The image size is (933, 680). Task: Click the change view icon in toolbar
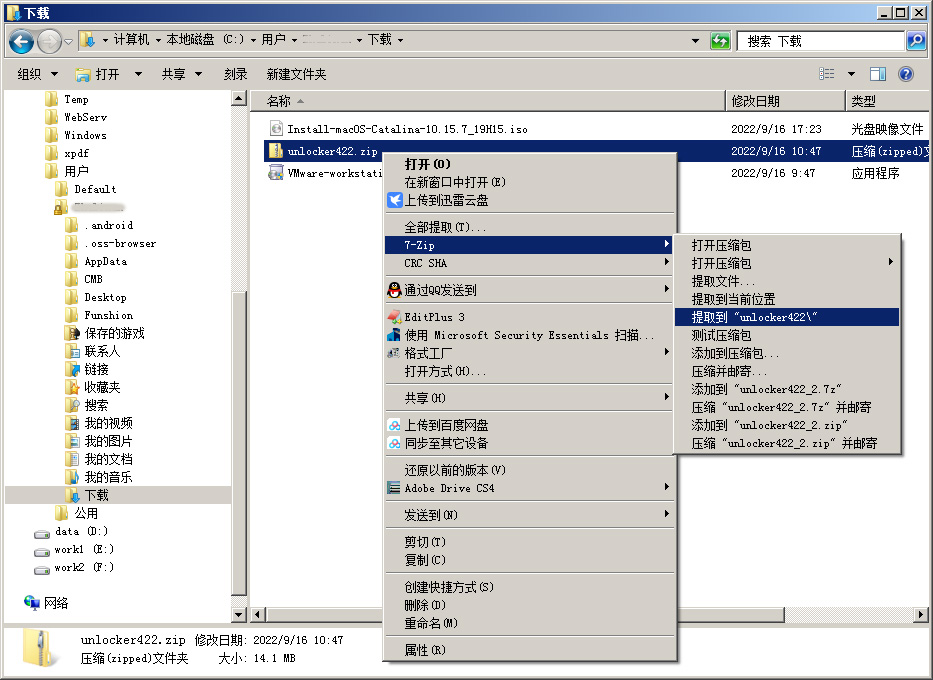[826, 74]
